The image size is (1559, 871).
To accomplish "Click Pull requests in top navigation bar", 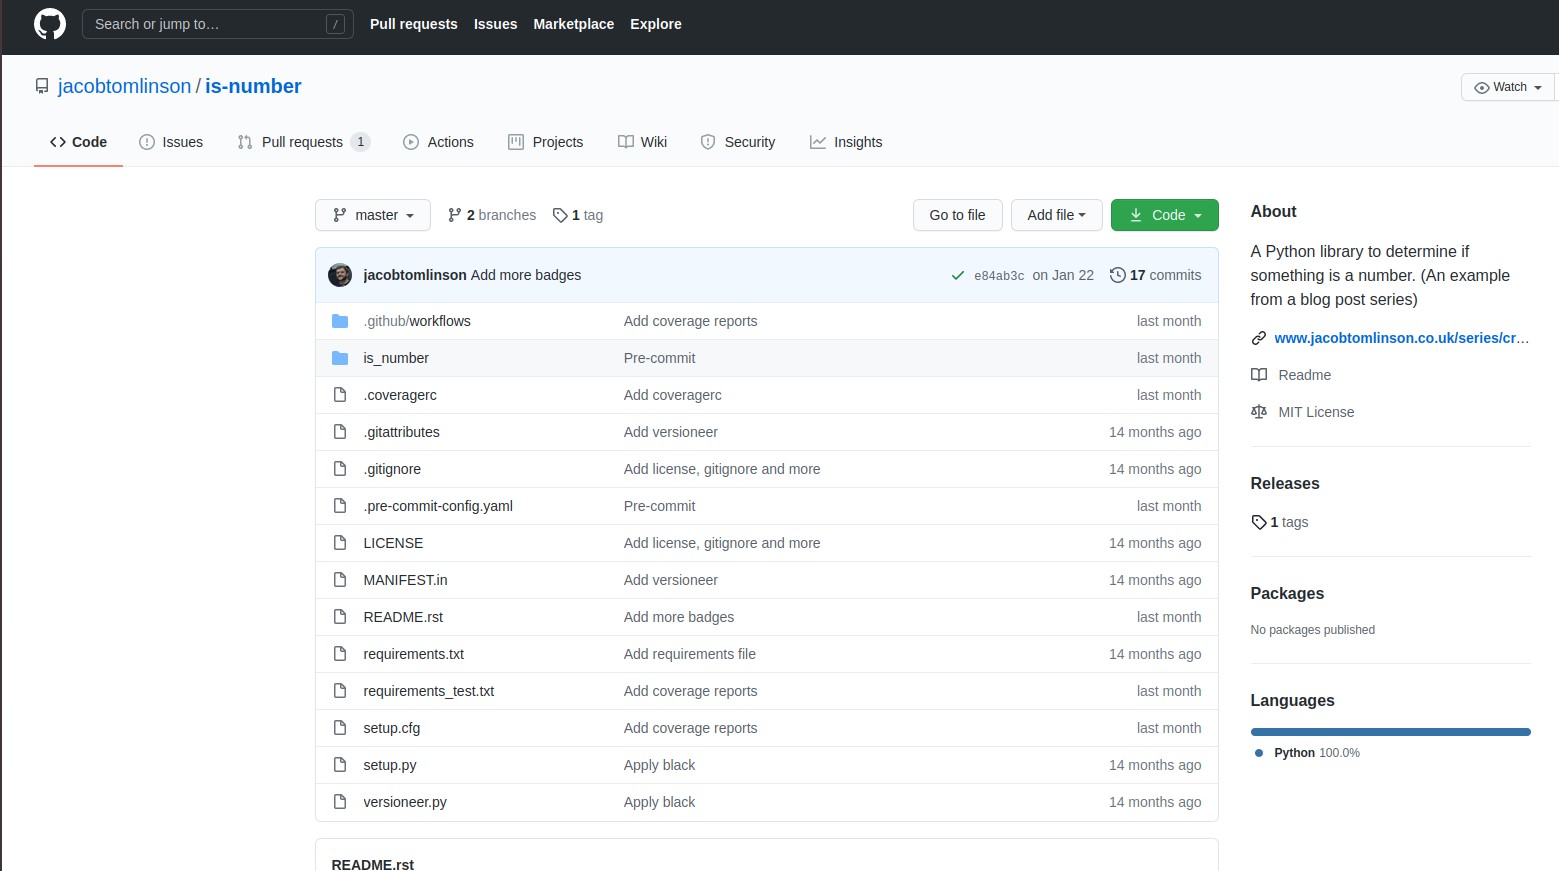I will tap(414, 24).
